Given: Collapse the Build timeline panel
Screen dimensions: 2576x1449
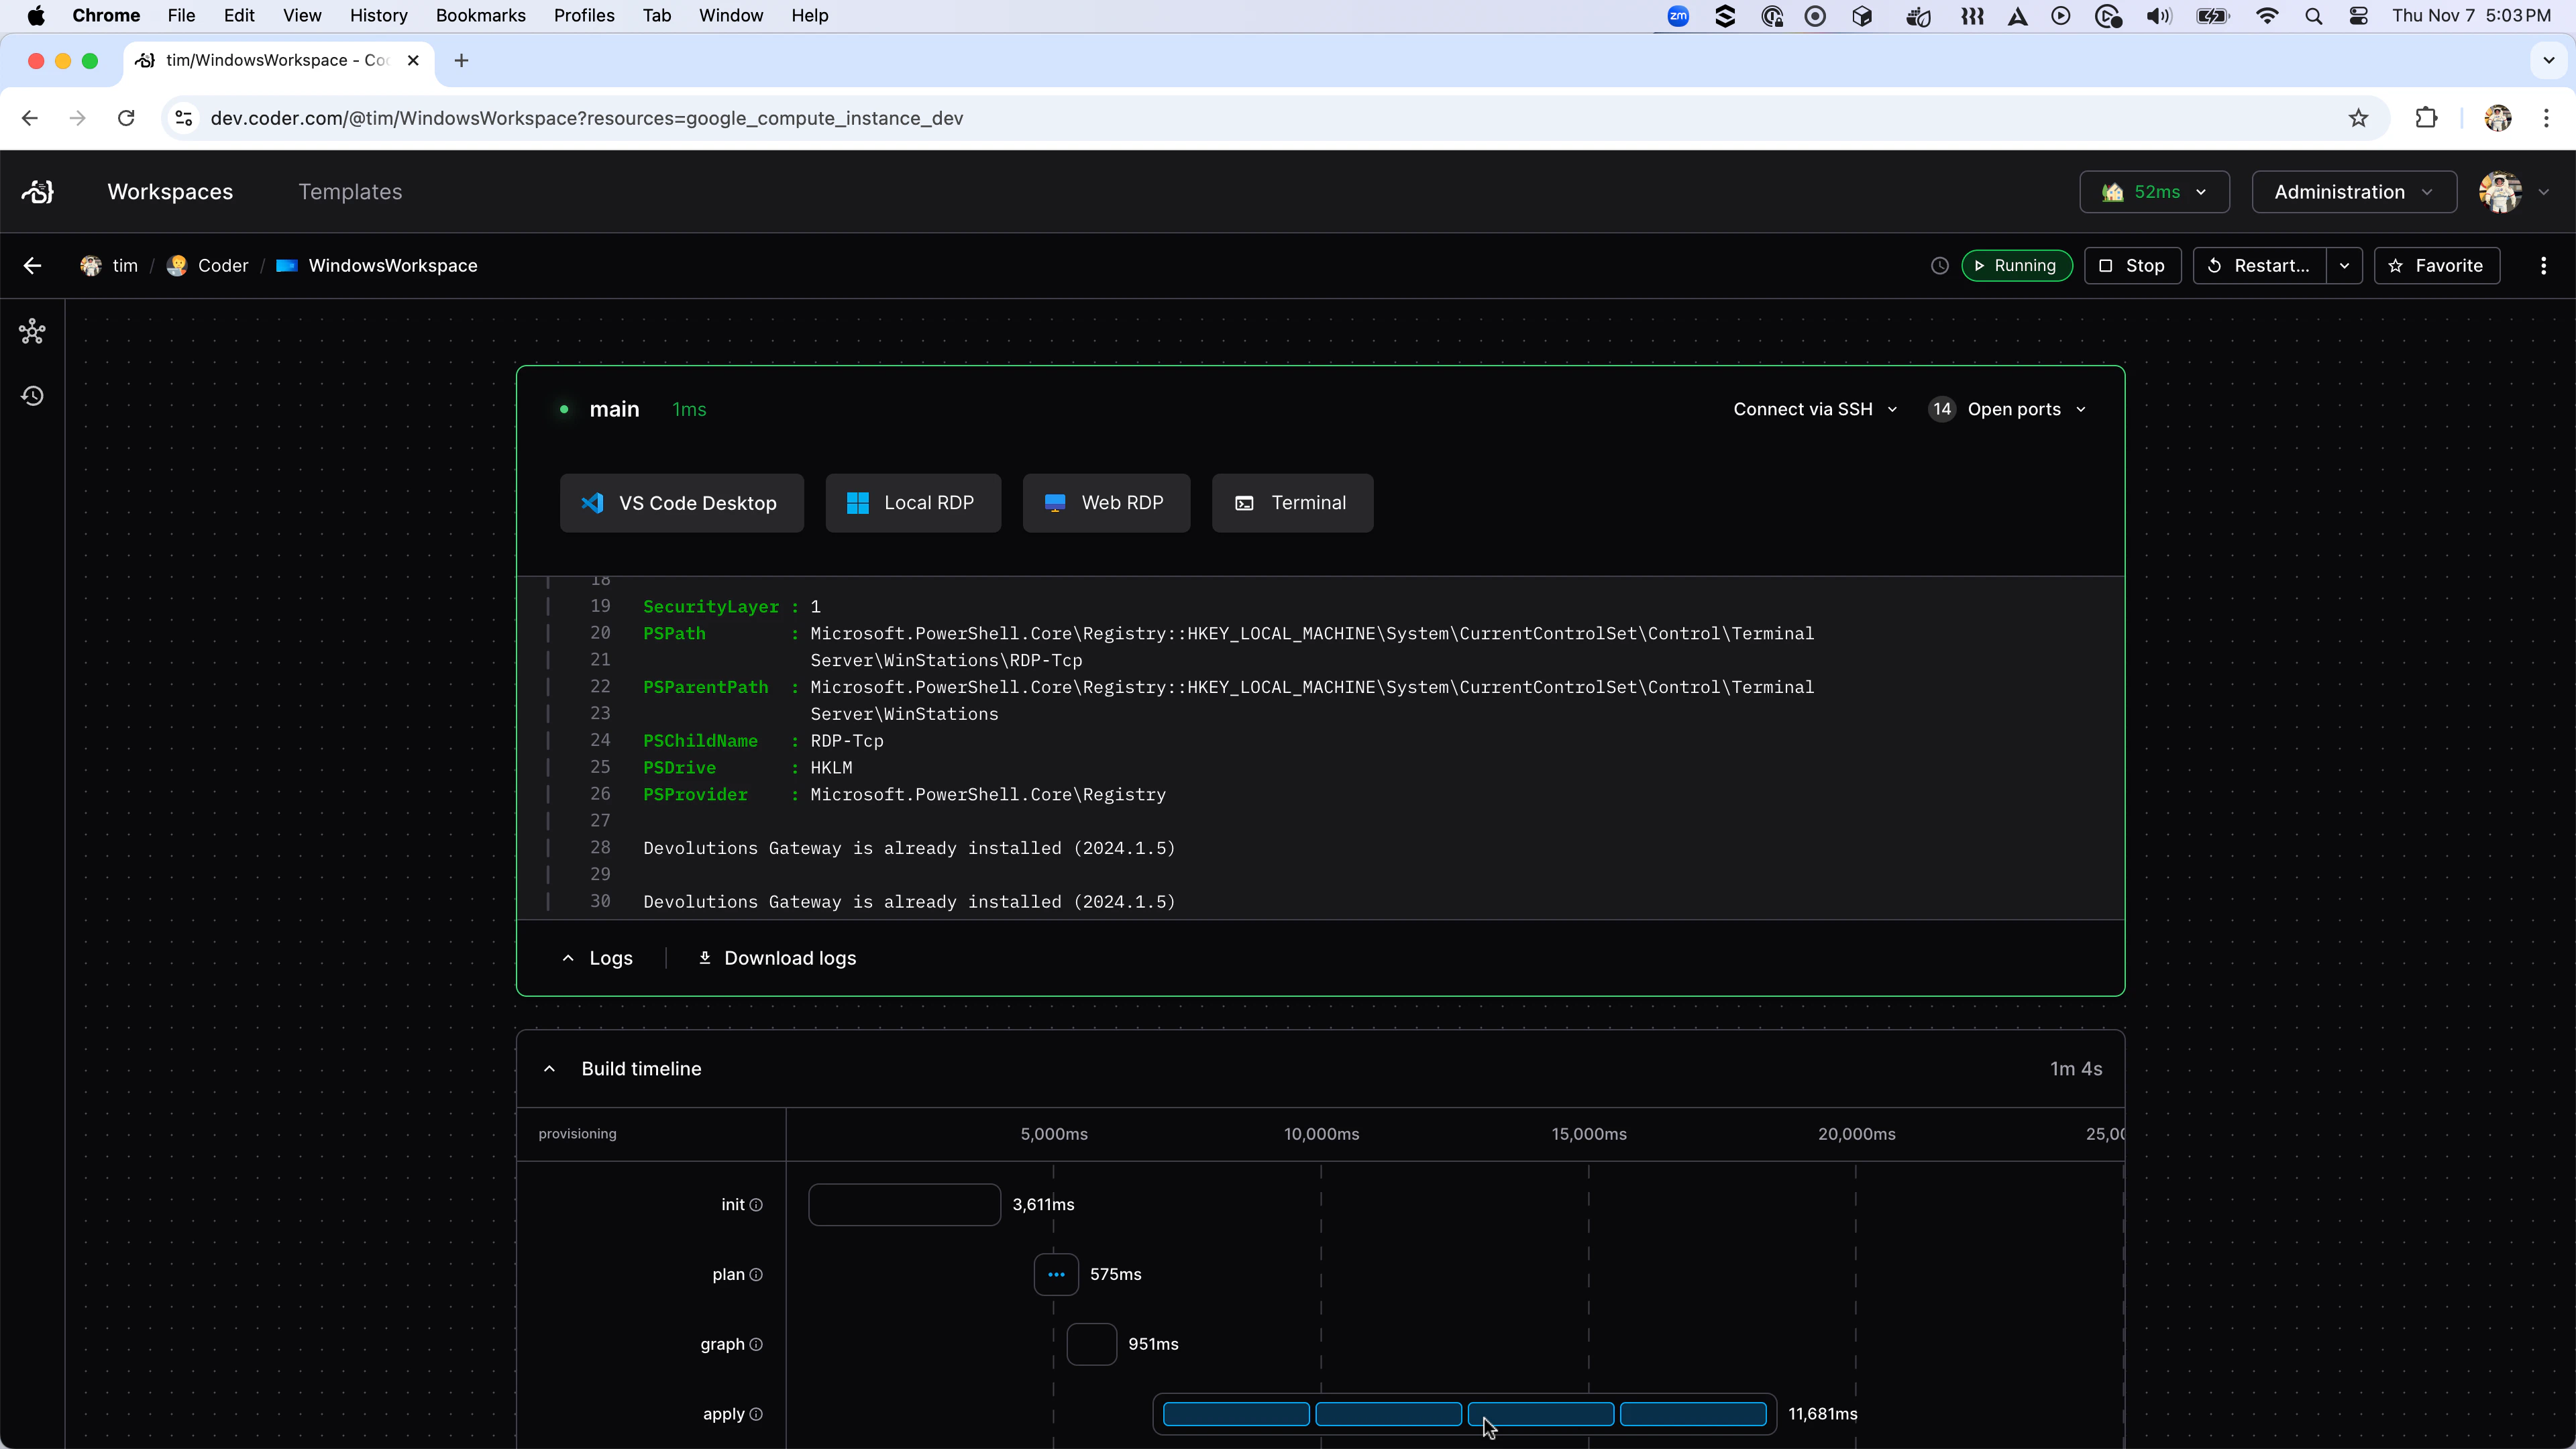Looking at the screenshot, I should [x=549, y=1069].
